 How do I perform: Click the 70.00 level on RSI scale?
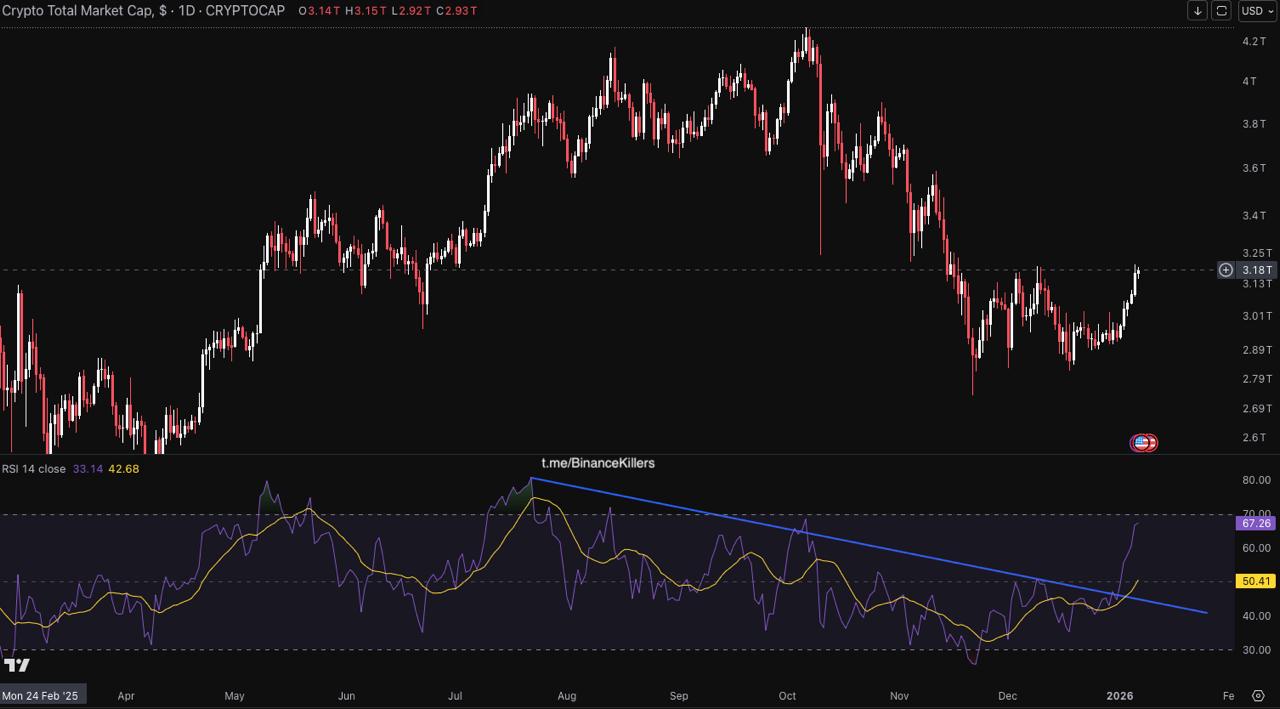pos(1256,514)
